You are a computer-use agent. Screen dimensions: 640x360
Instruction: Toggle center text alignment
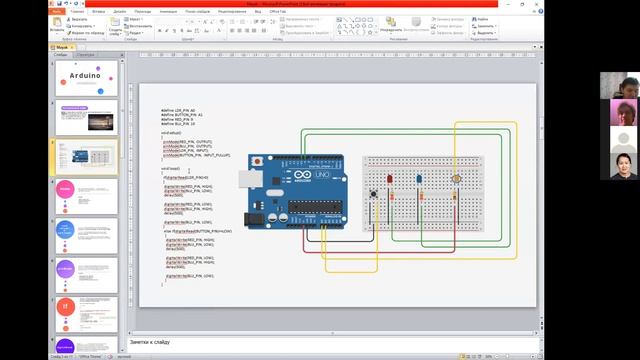coord(240,30)
